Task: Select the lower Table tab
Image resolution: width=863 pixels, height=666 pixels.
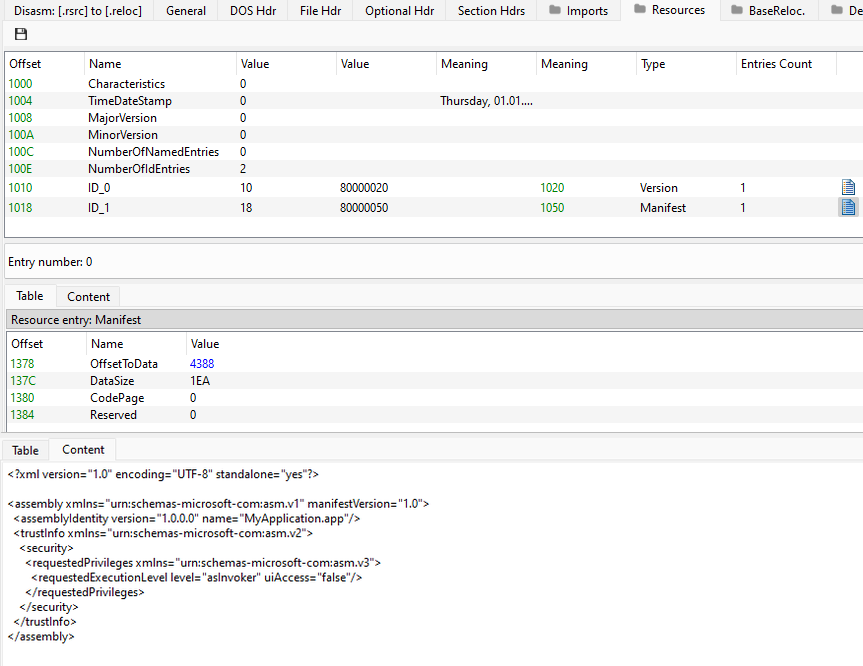Action: [25, 450]
